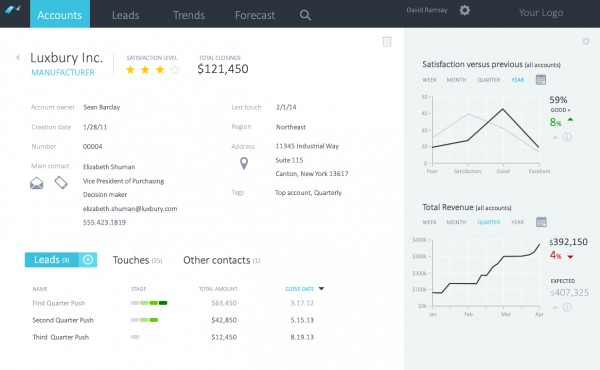Select the Leads (3) section tab
This screenshot has width=600, height=370.
click(52, 260)
